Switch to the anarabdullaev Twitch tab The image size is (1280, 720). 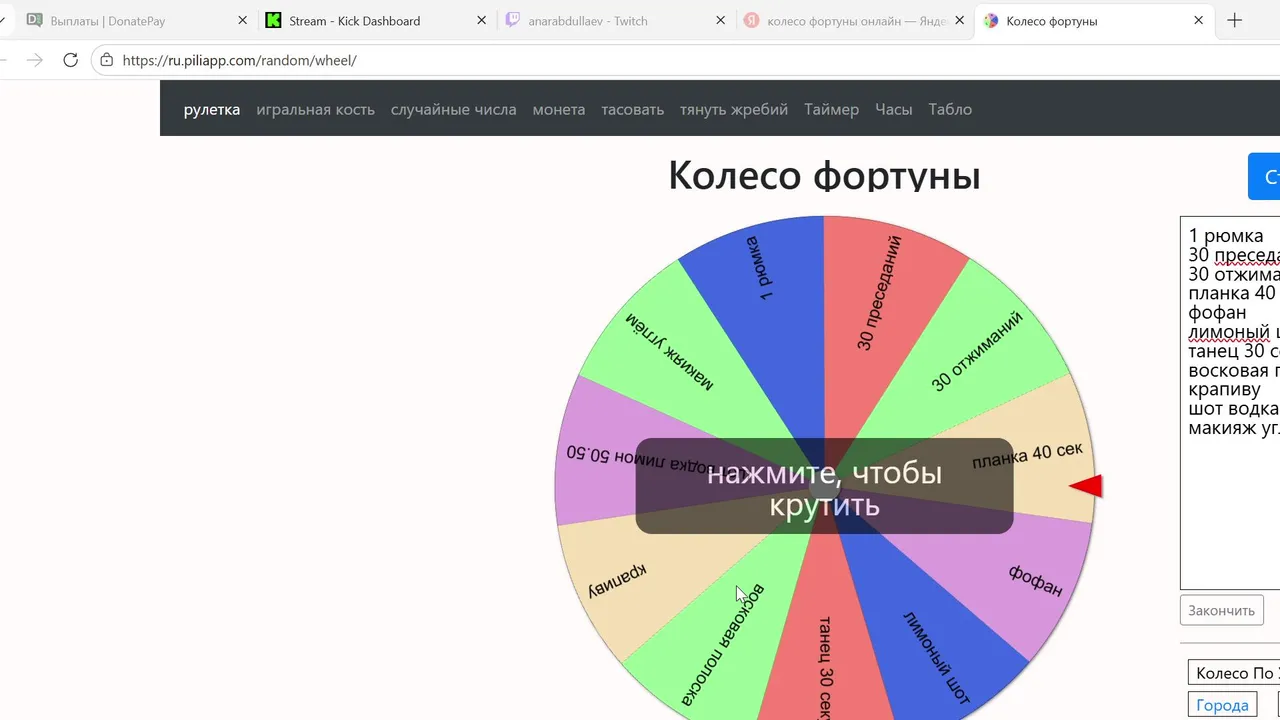pyautogui.click(x=613, y=20)
